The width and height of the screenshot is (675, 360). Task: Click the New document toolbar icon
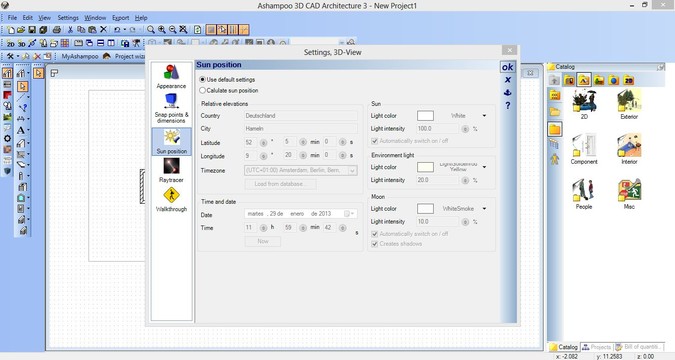point(11,30)
